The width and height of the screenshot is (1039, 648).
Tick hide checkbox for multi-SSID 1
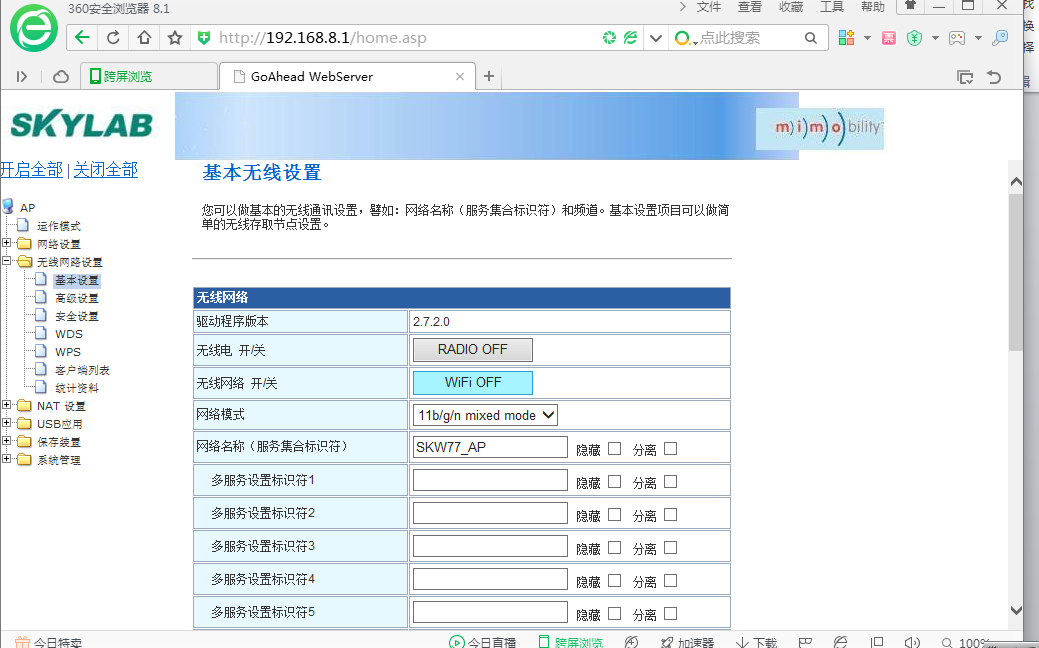point(614,482)
